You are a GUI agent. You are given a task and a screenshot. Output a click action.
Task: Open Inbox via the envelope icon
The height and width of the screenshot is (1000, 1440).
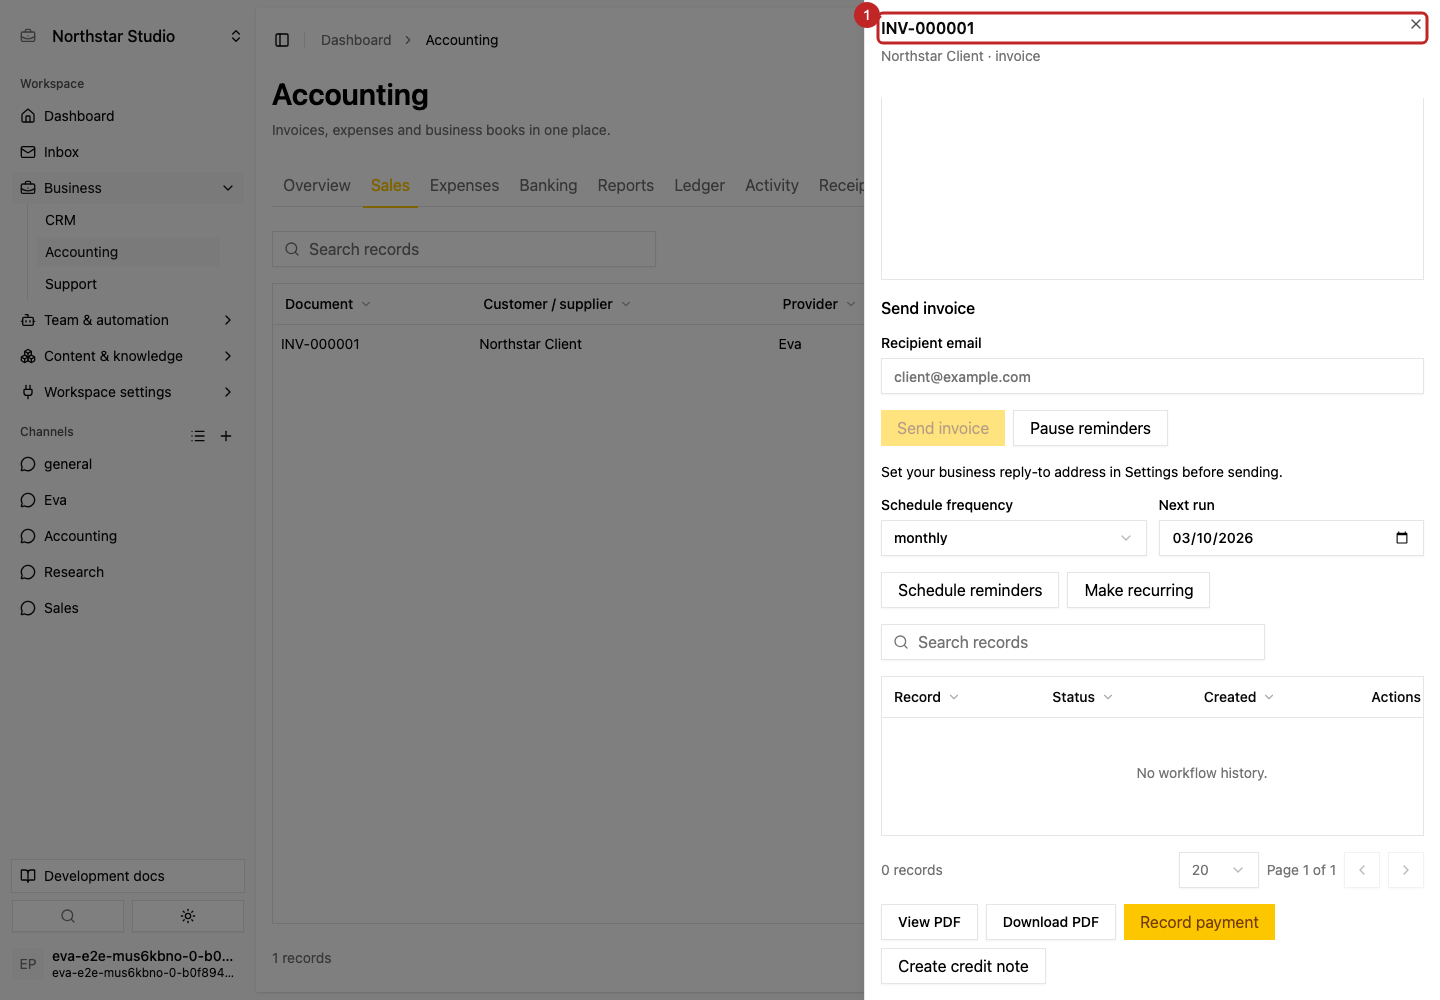pyautogui.click(x=28, y=152)
